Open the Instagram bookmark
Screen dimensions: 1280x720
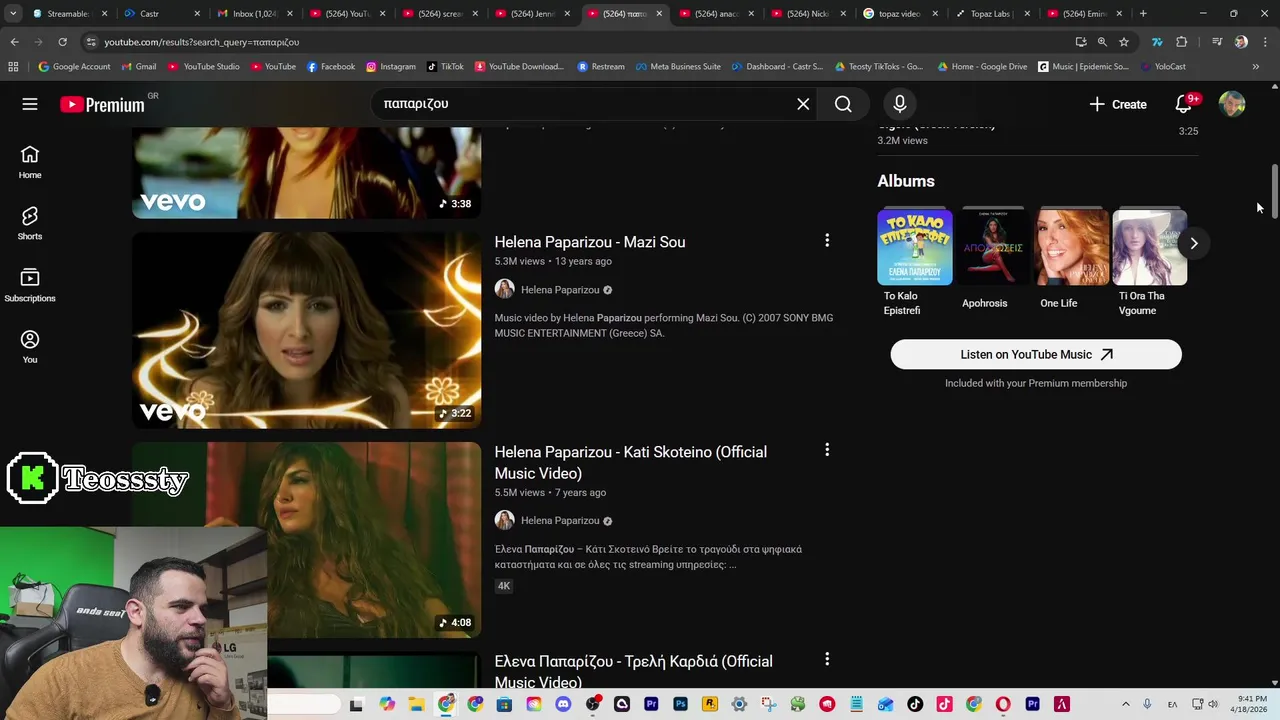[x=391, y=67]
